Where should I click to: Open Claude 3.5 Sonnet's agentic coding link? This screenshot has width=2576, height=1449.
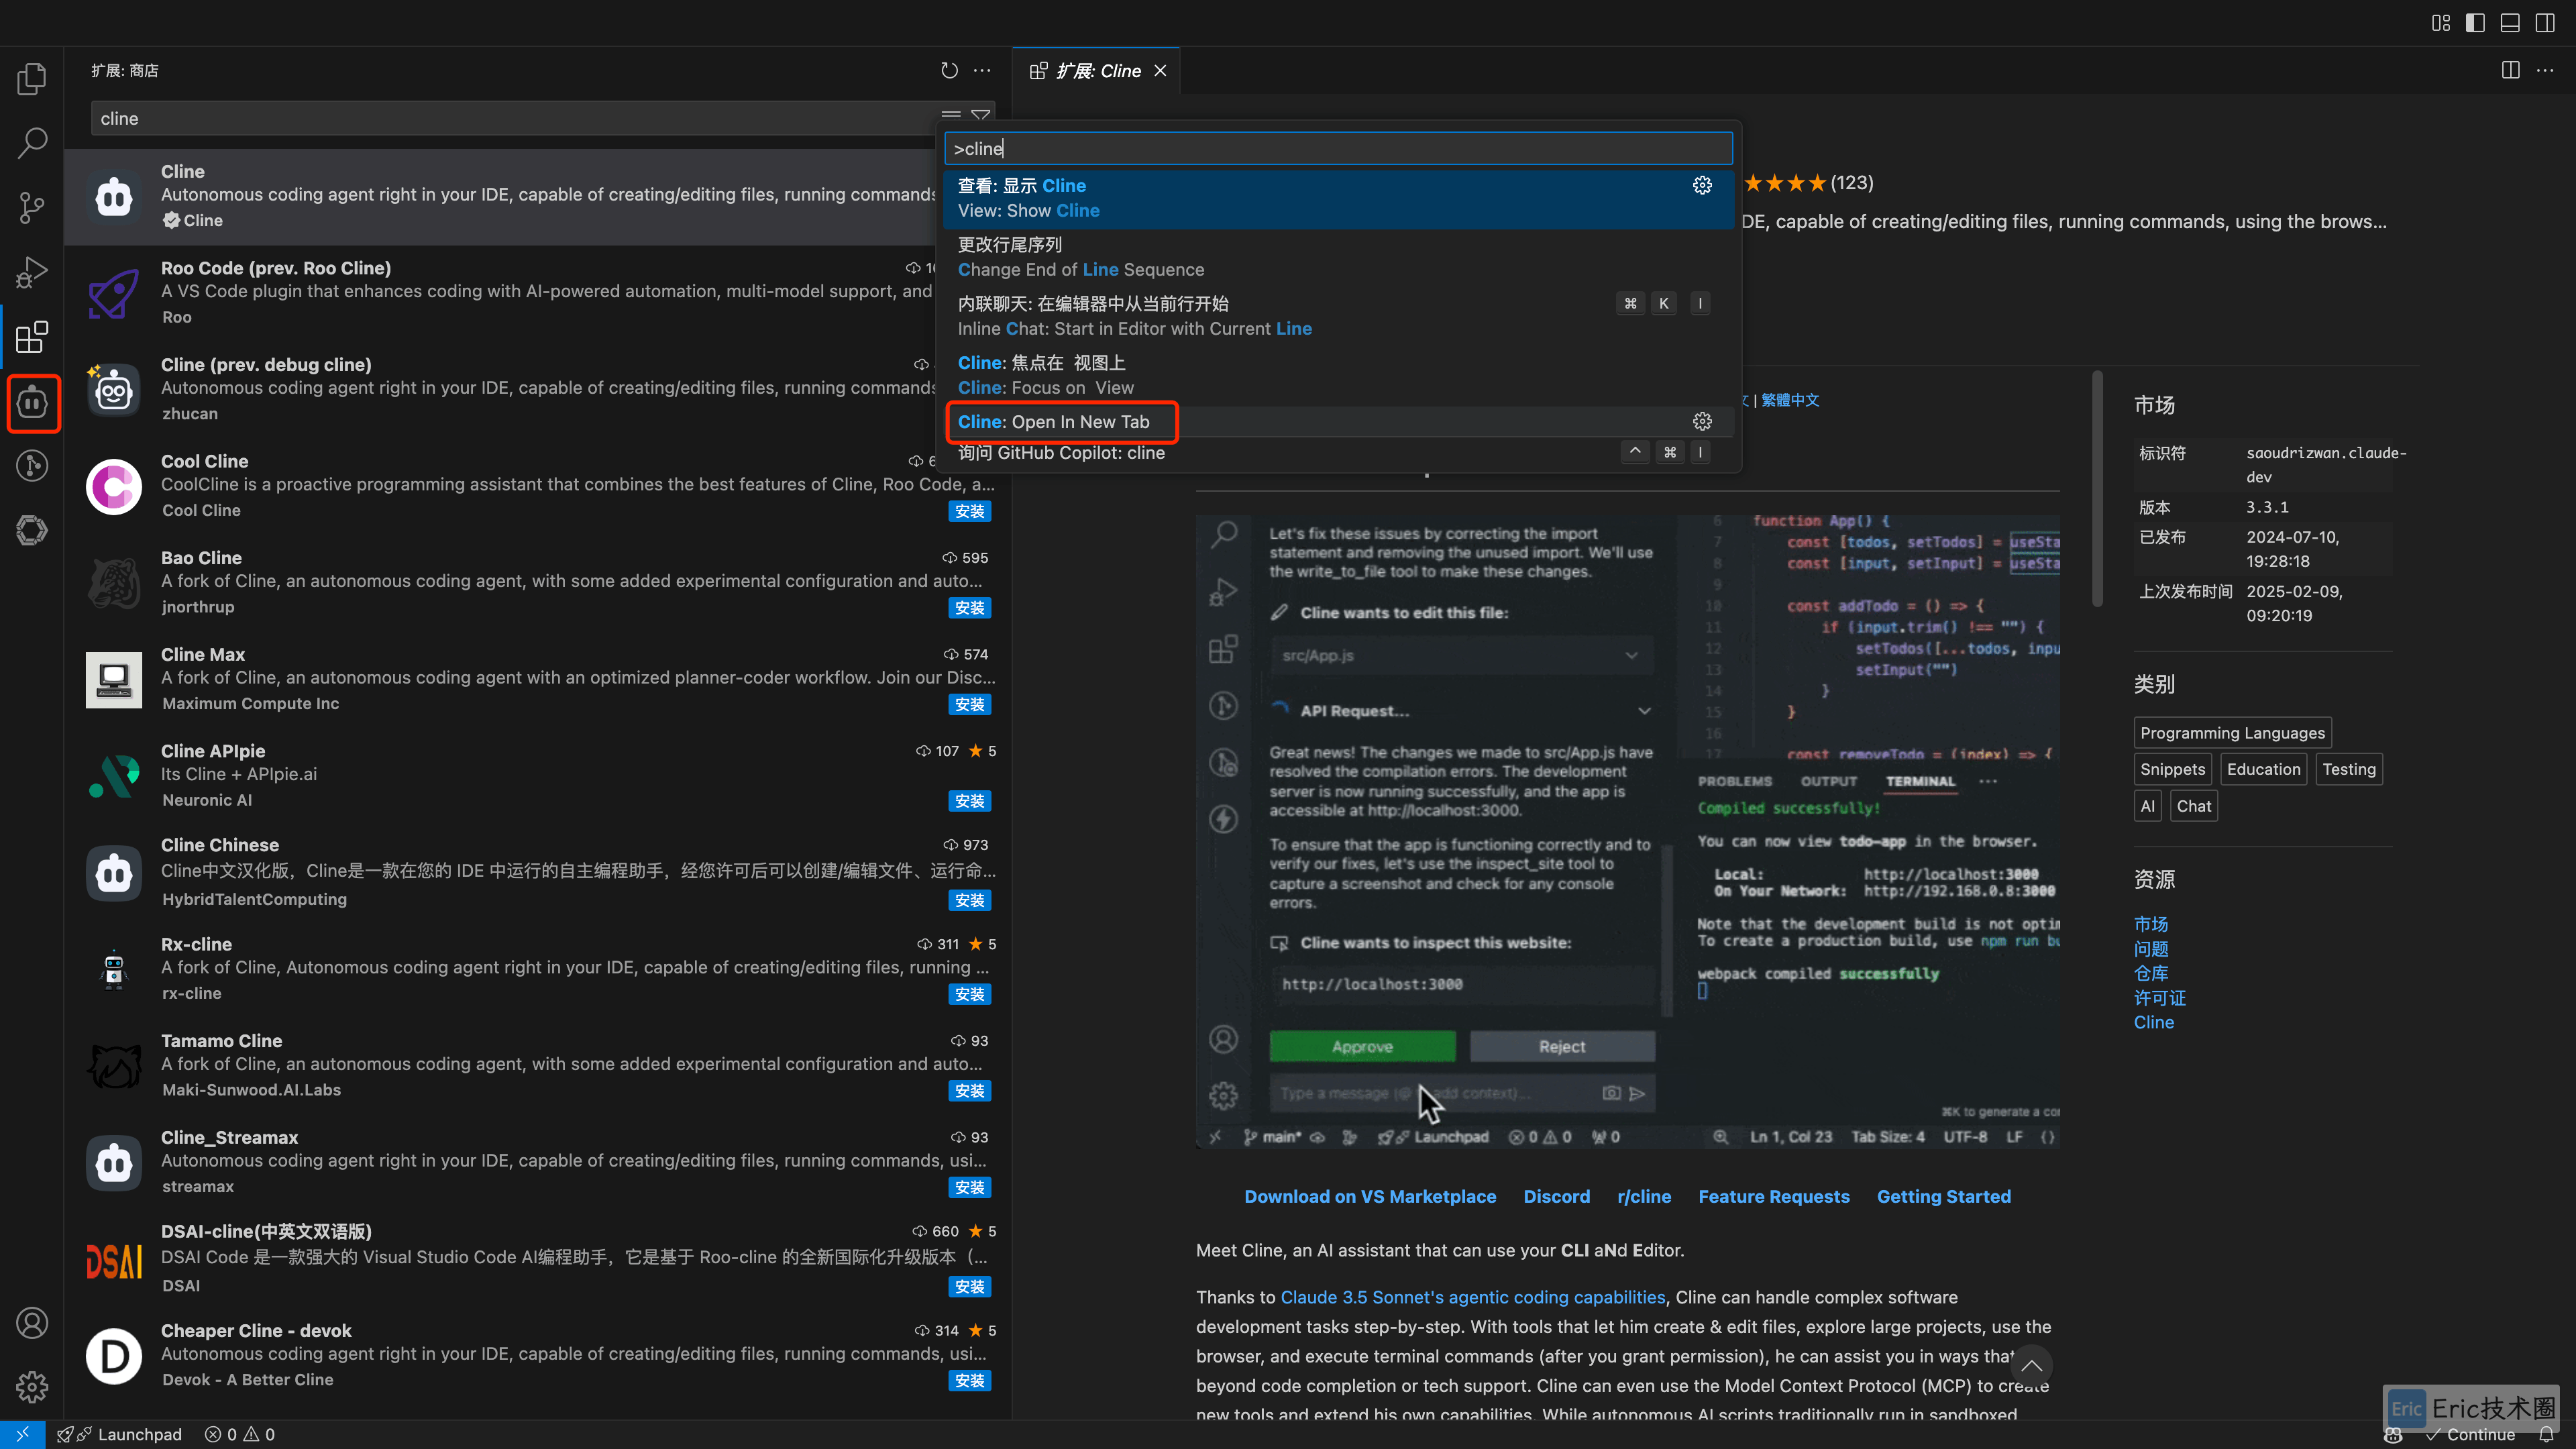pyautogui.click(x=1473, y=1297)
